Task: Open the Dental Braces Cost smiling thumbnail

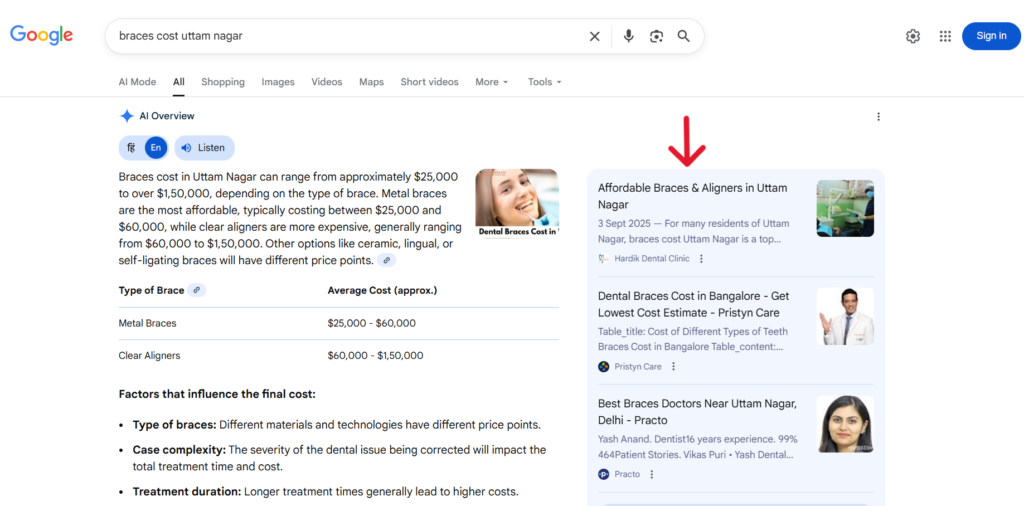Action: point(517,203)
